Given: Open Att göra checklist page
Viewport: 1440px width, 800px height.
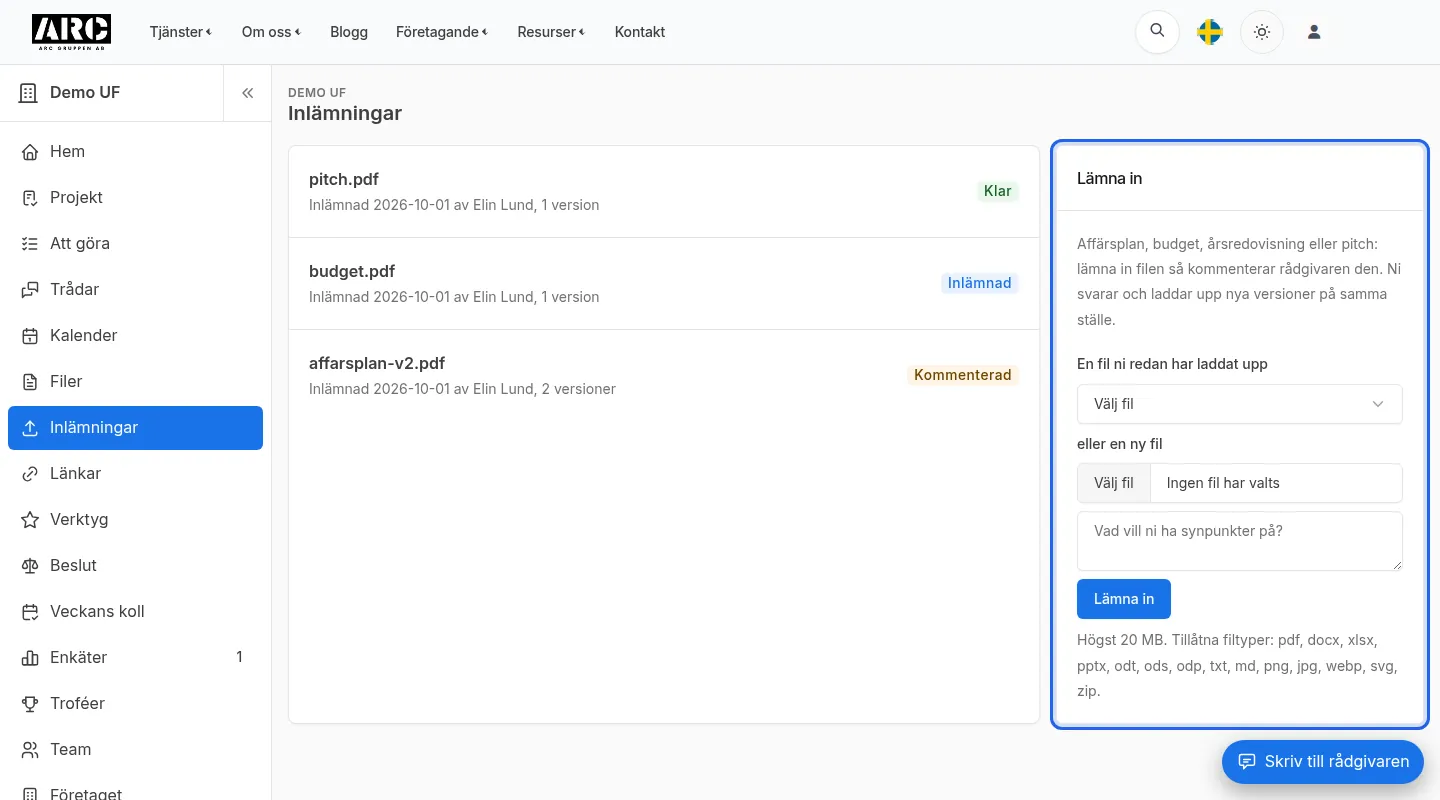Looking at the screenshot, I should [x=135, y=244].
